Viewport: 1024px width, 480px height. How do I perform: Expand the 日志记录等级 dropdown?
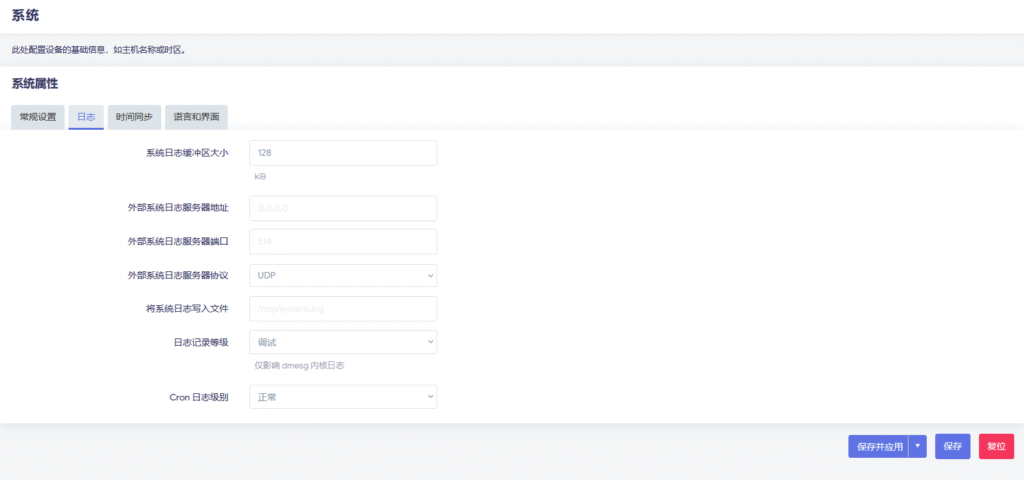(343, 342)
